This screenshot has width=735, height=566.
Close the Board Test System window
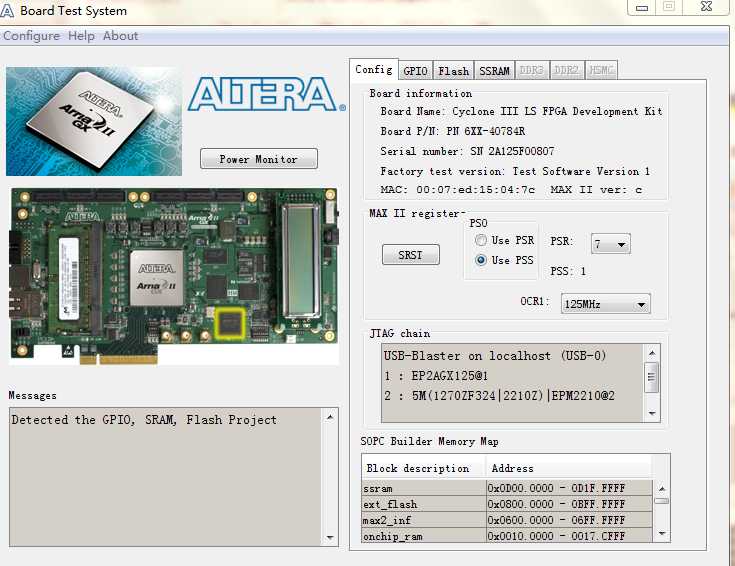point(706,7)
